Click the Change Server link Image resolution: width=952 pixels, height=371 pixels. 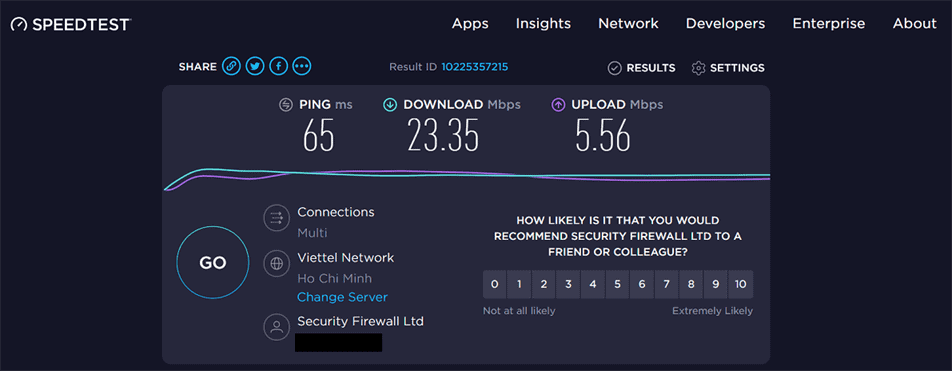[x=342, y=298]
